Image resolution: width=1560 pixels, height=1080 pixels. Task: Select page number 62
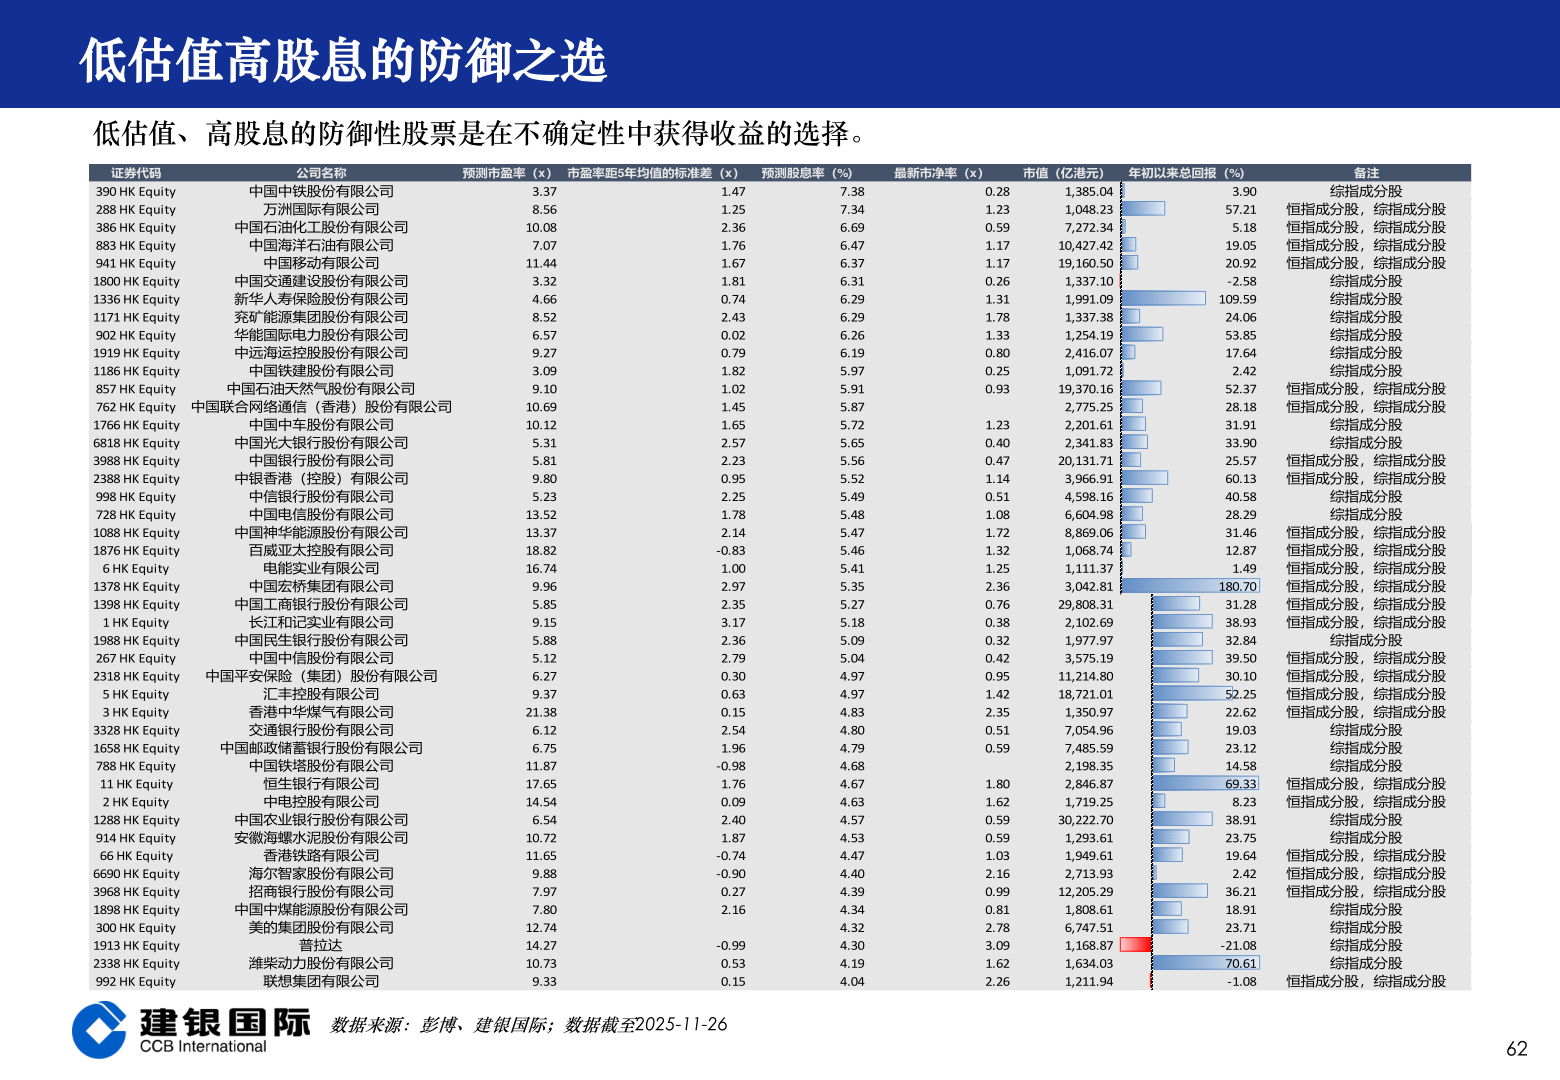tap(1516, 1050)
